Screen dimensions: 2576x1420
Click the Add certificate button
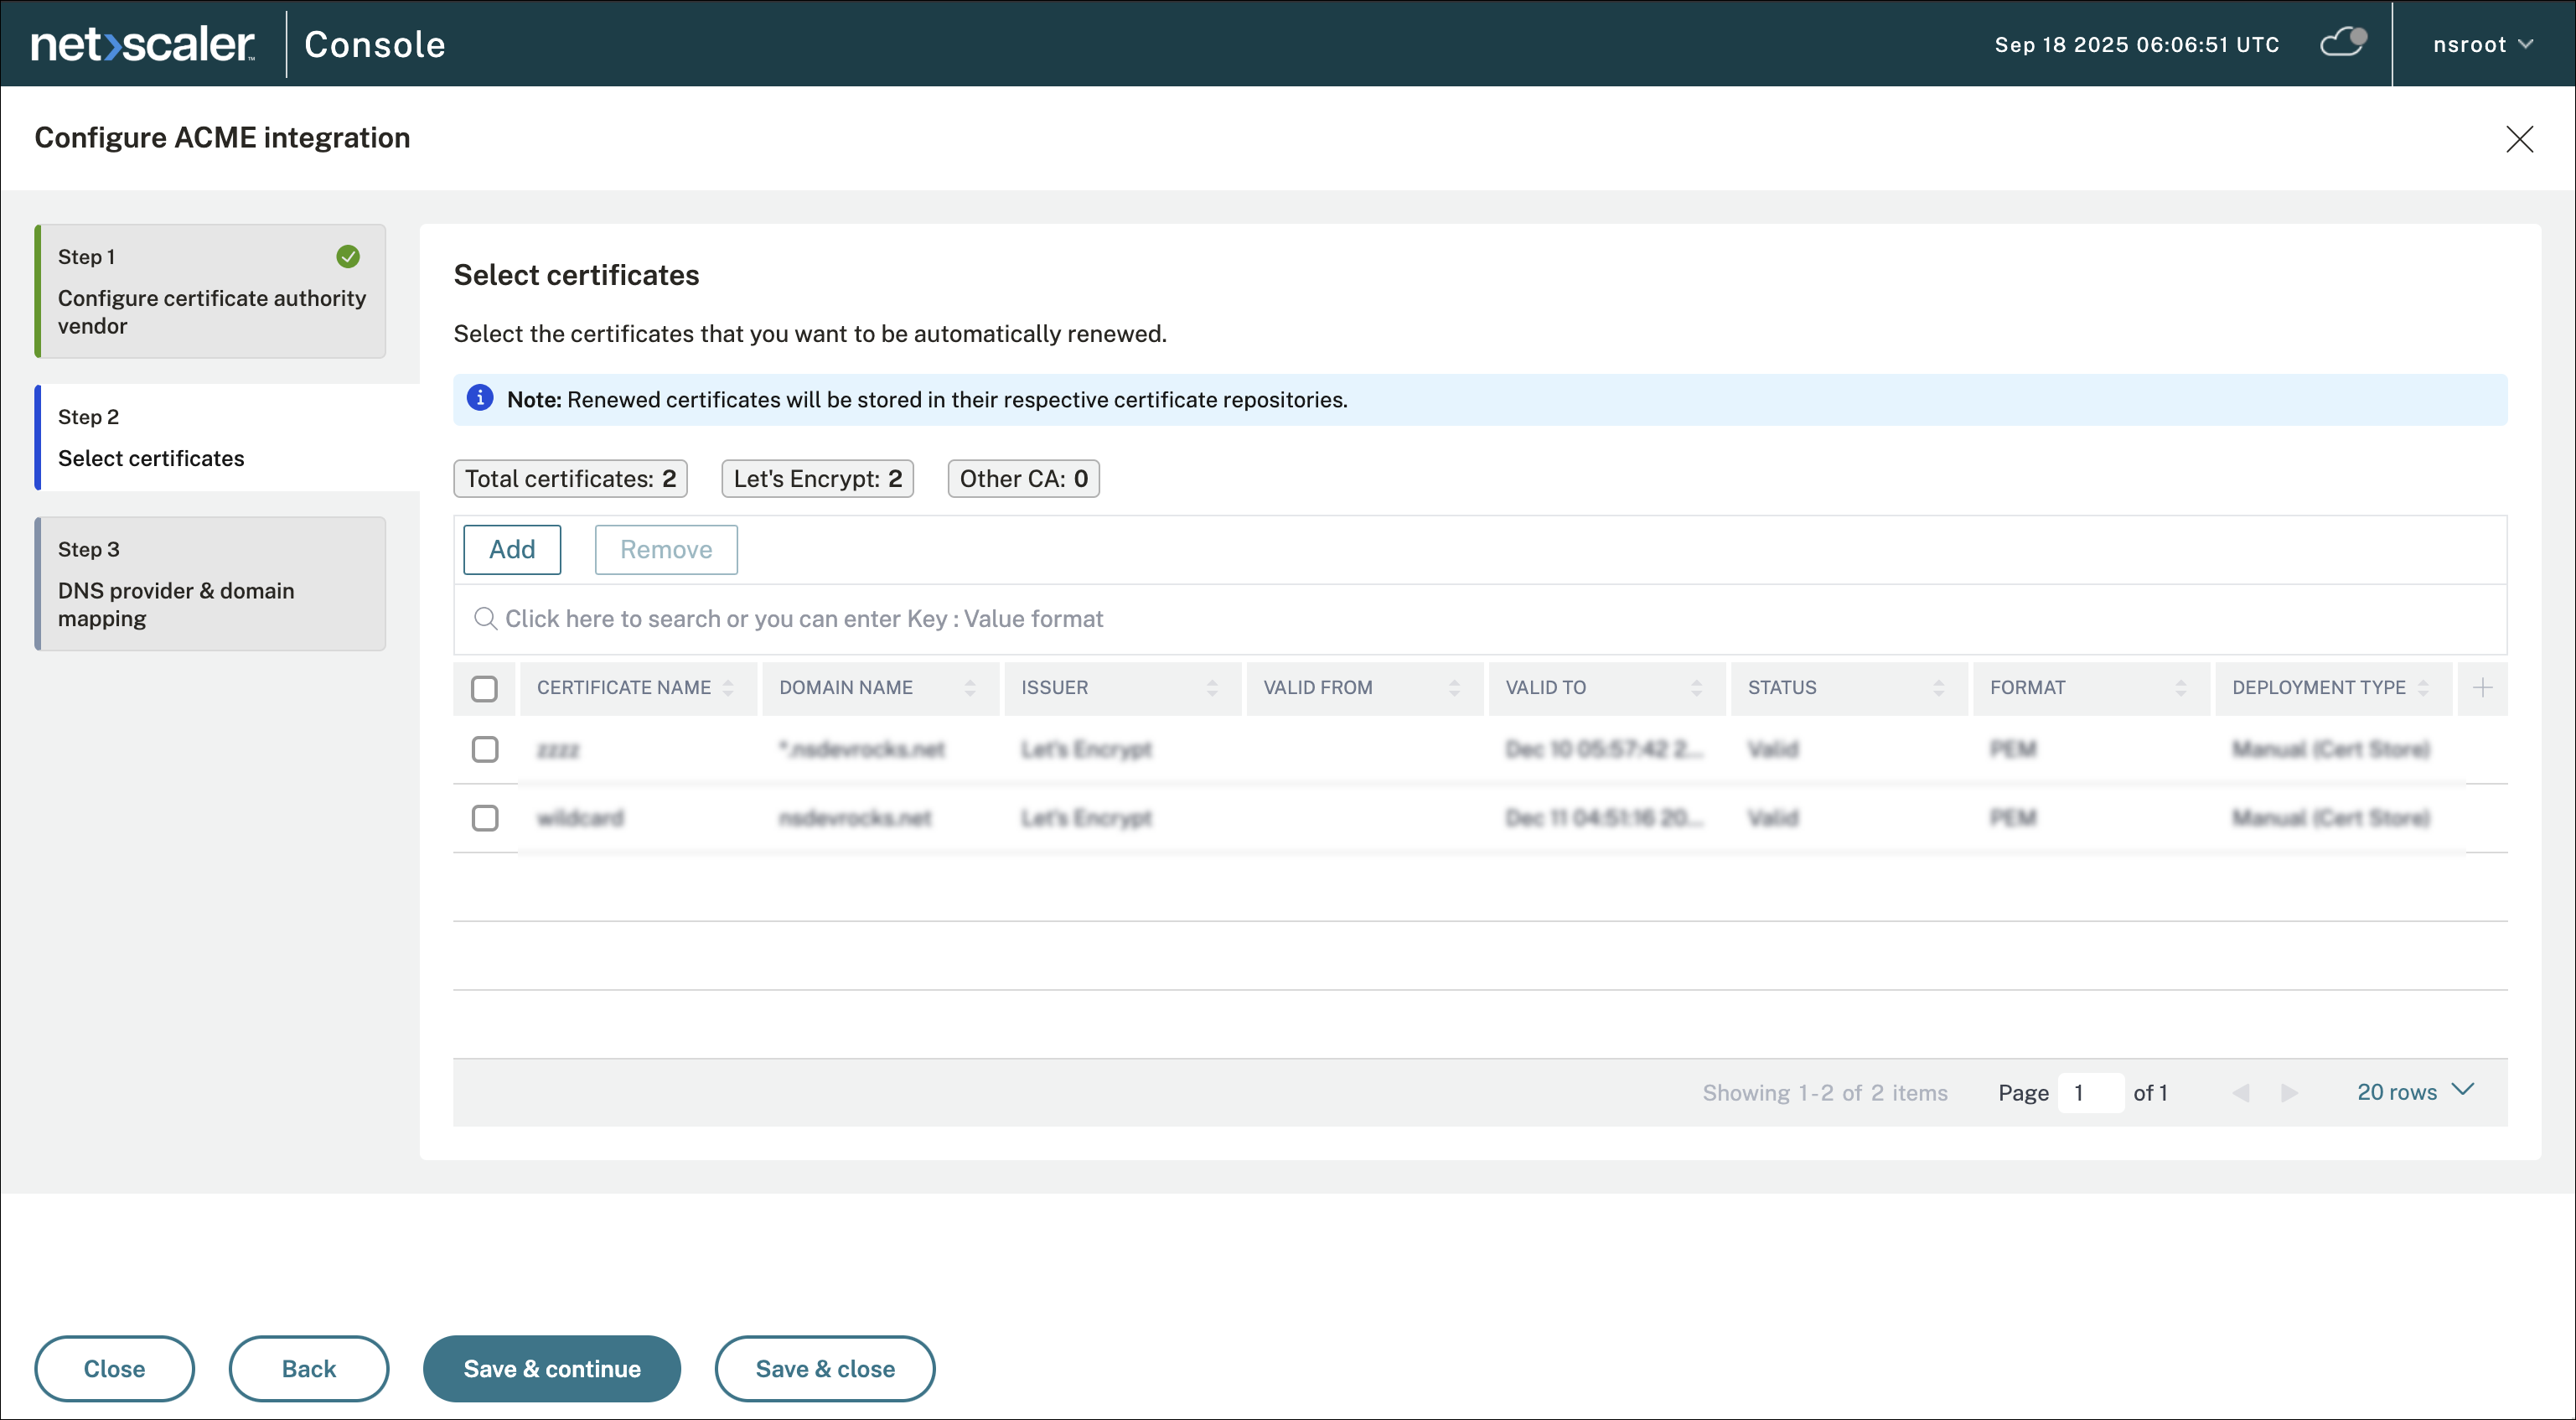point(512,549)
